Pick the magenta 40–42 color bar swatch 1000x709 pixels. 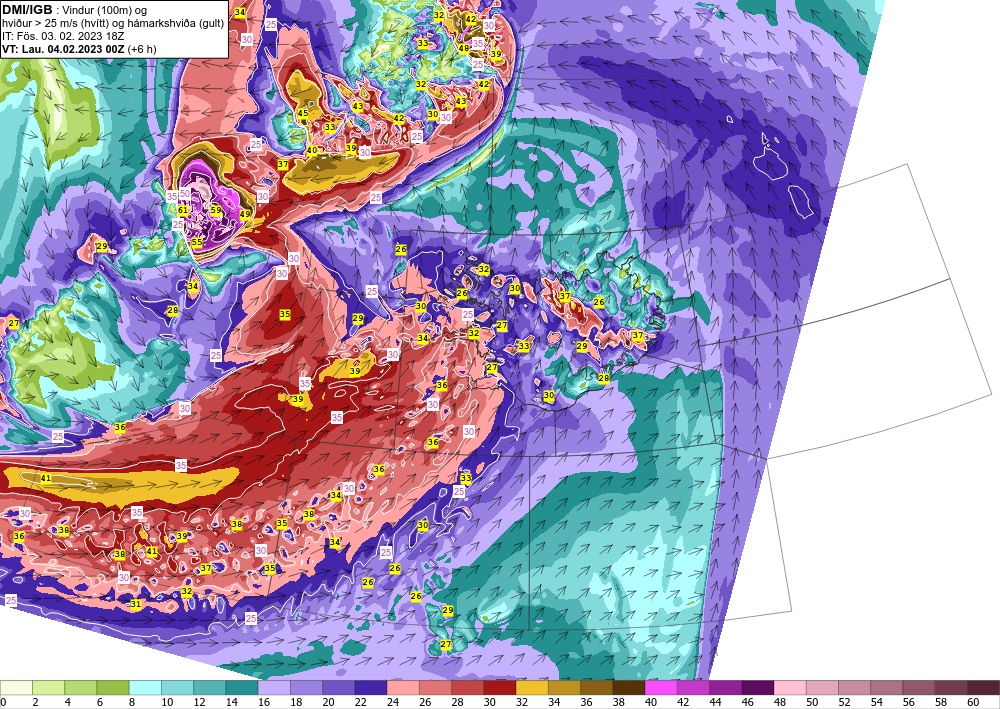[661, 687]
